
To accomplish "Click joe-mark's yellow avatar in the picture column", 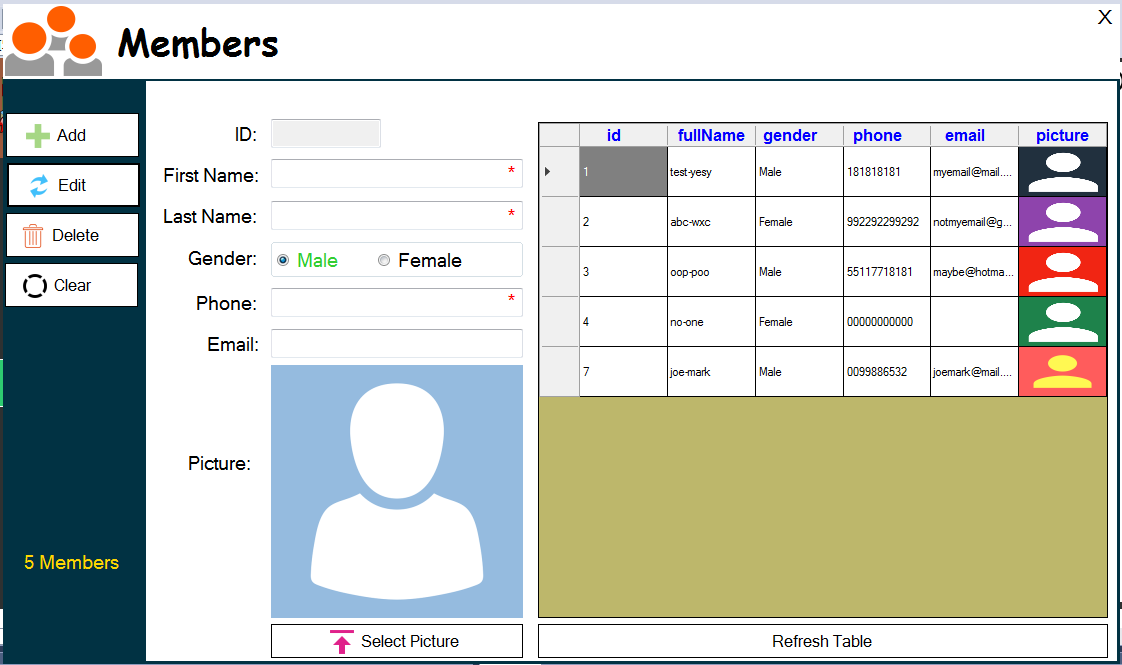I will [1062, 371].
